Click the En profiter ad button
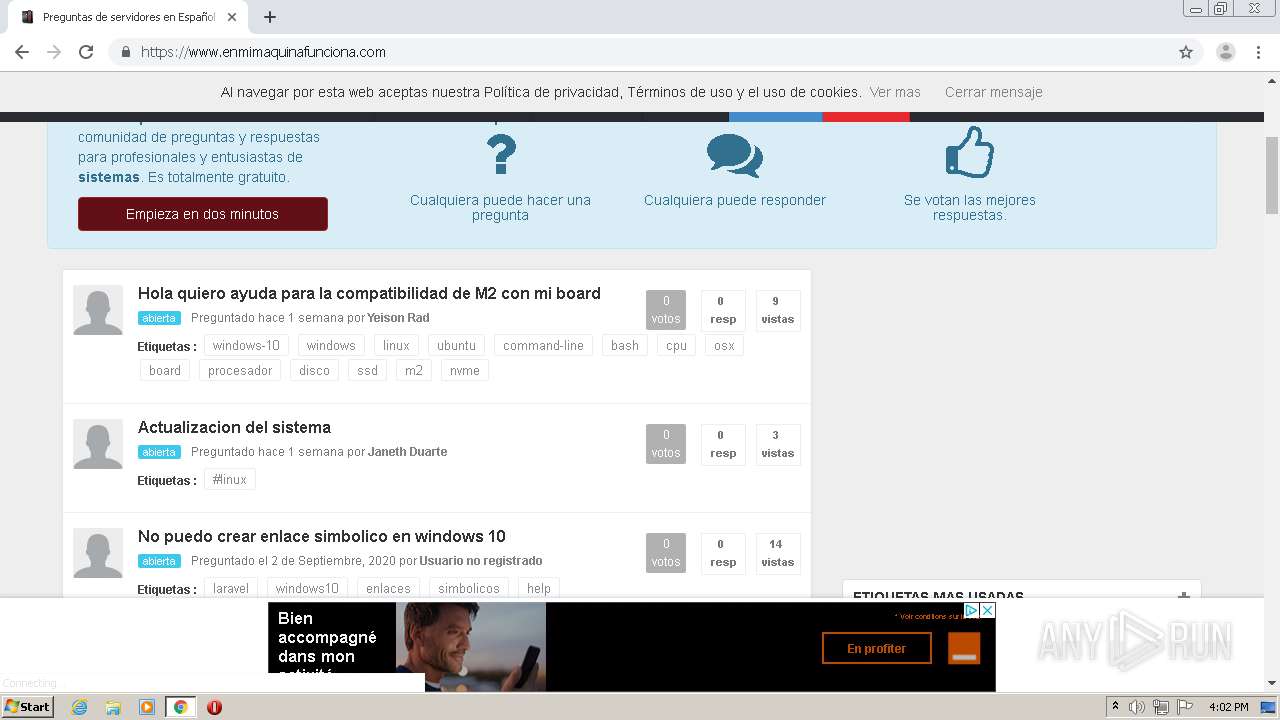The image size is (1280, 720). [x=876, y=648]
